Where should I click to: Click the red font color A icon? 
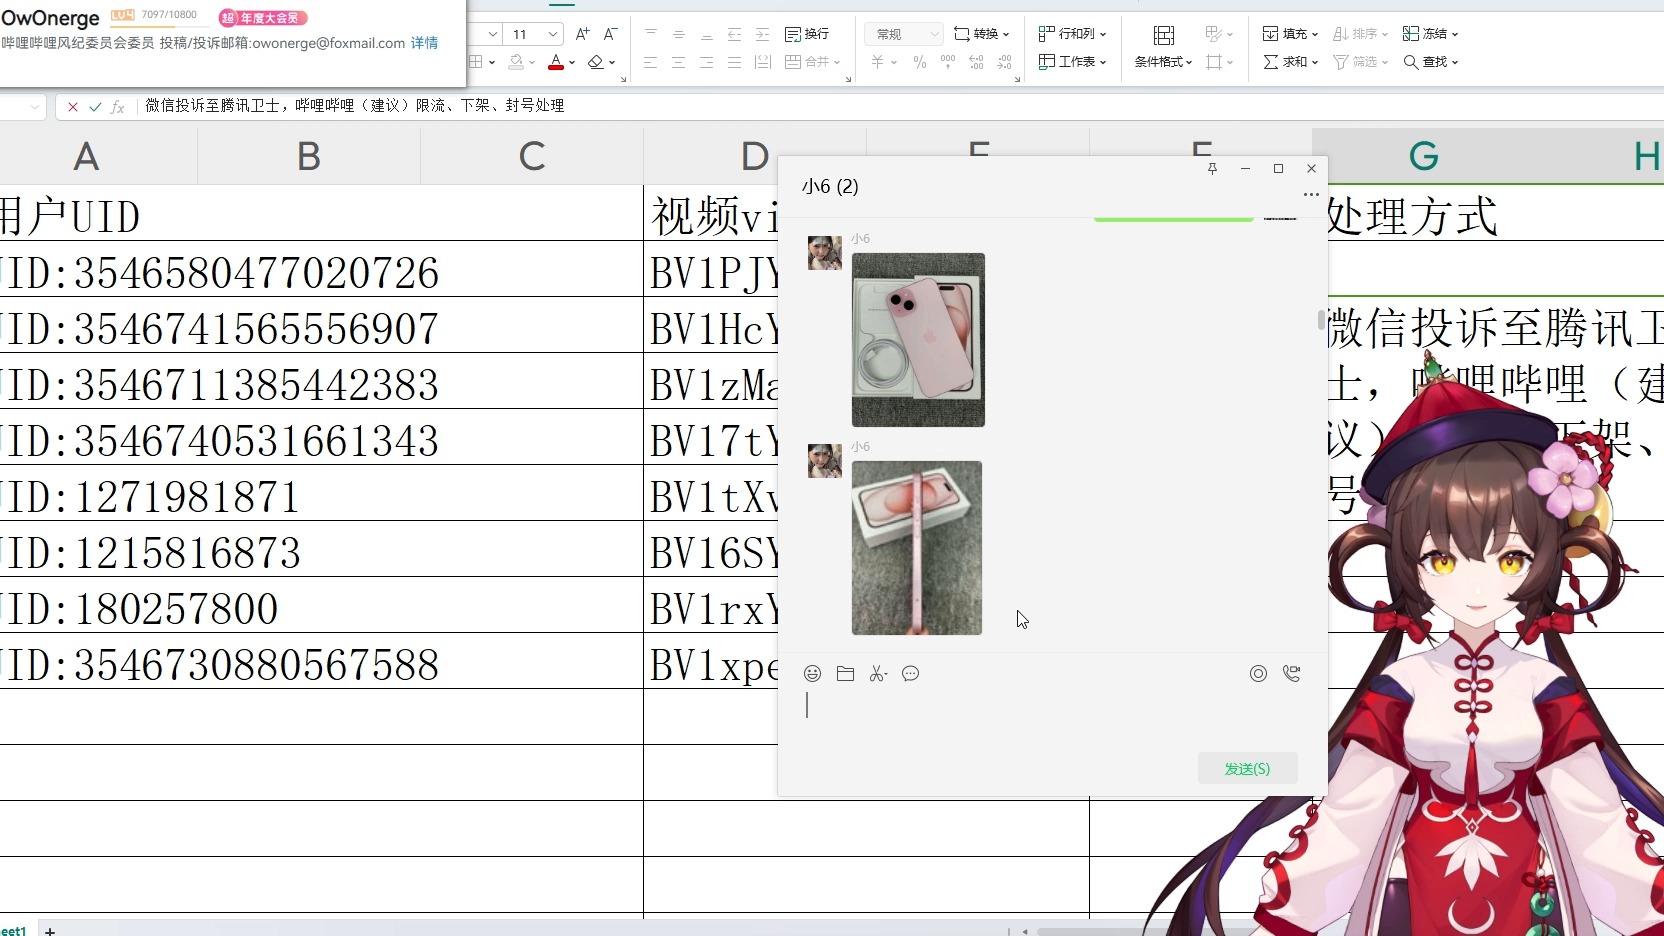[x=556, y=62]
